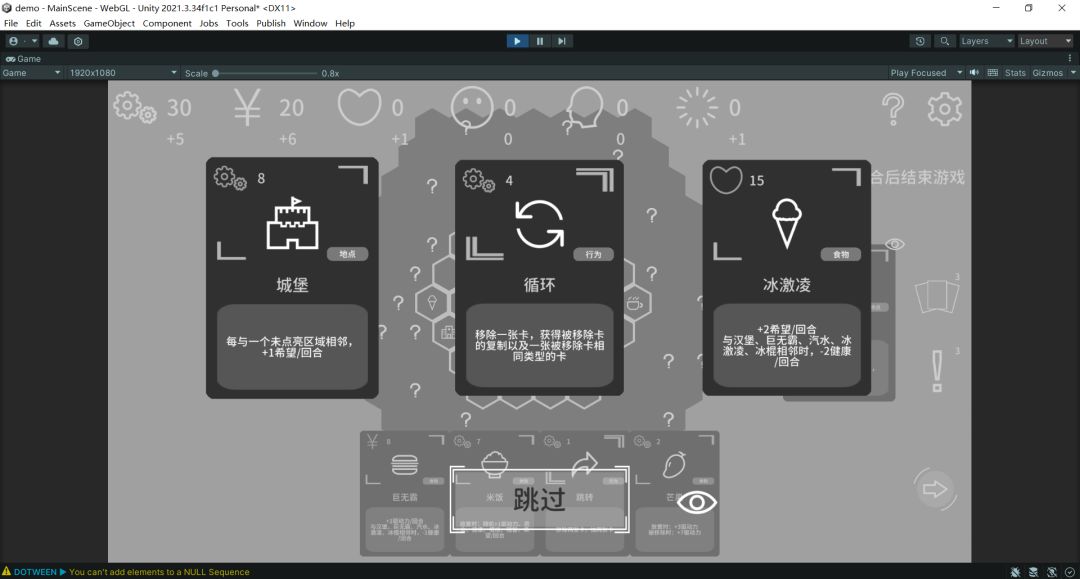Open the Jobs menu
The image size is (1080, 579).
(x=209, y=23)
